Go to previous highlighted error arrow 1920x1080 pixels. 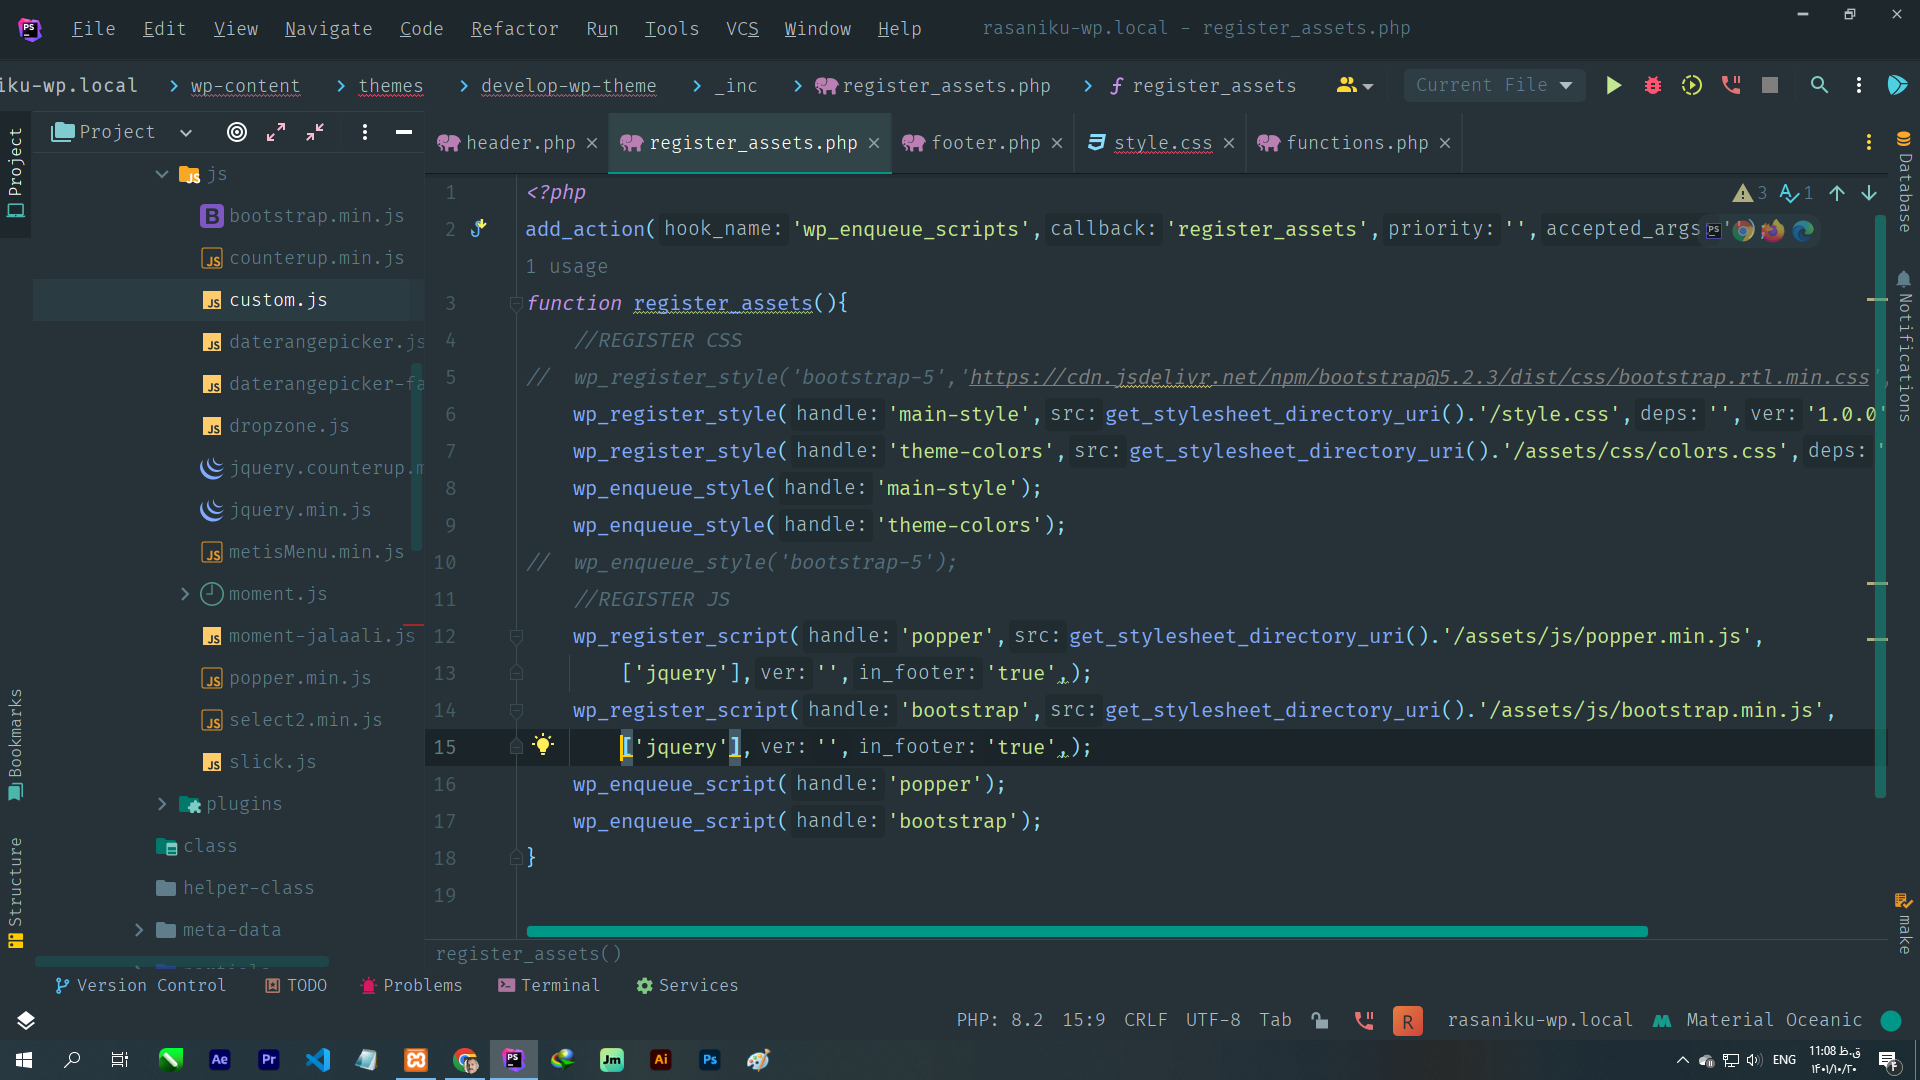pyautogui.click(x=1837, y=193)
